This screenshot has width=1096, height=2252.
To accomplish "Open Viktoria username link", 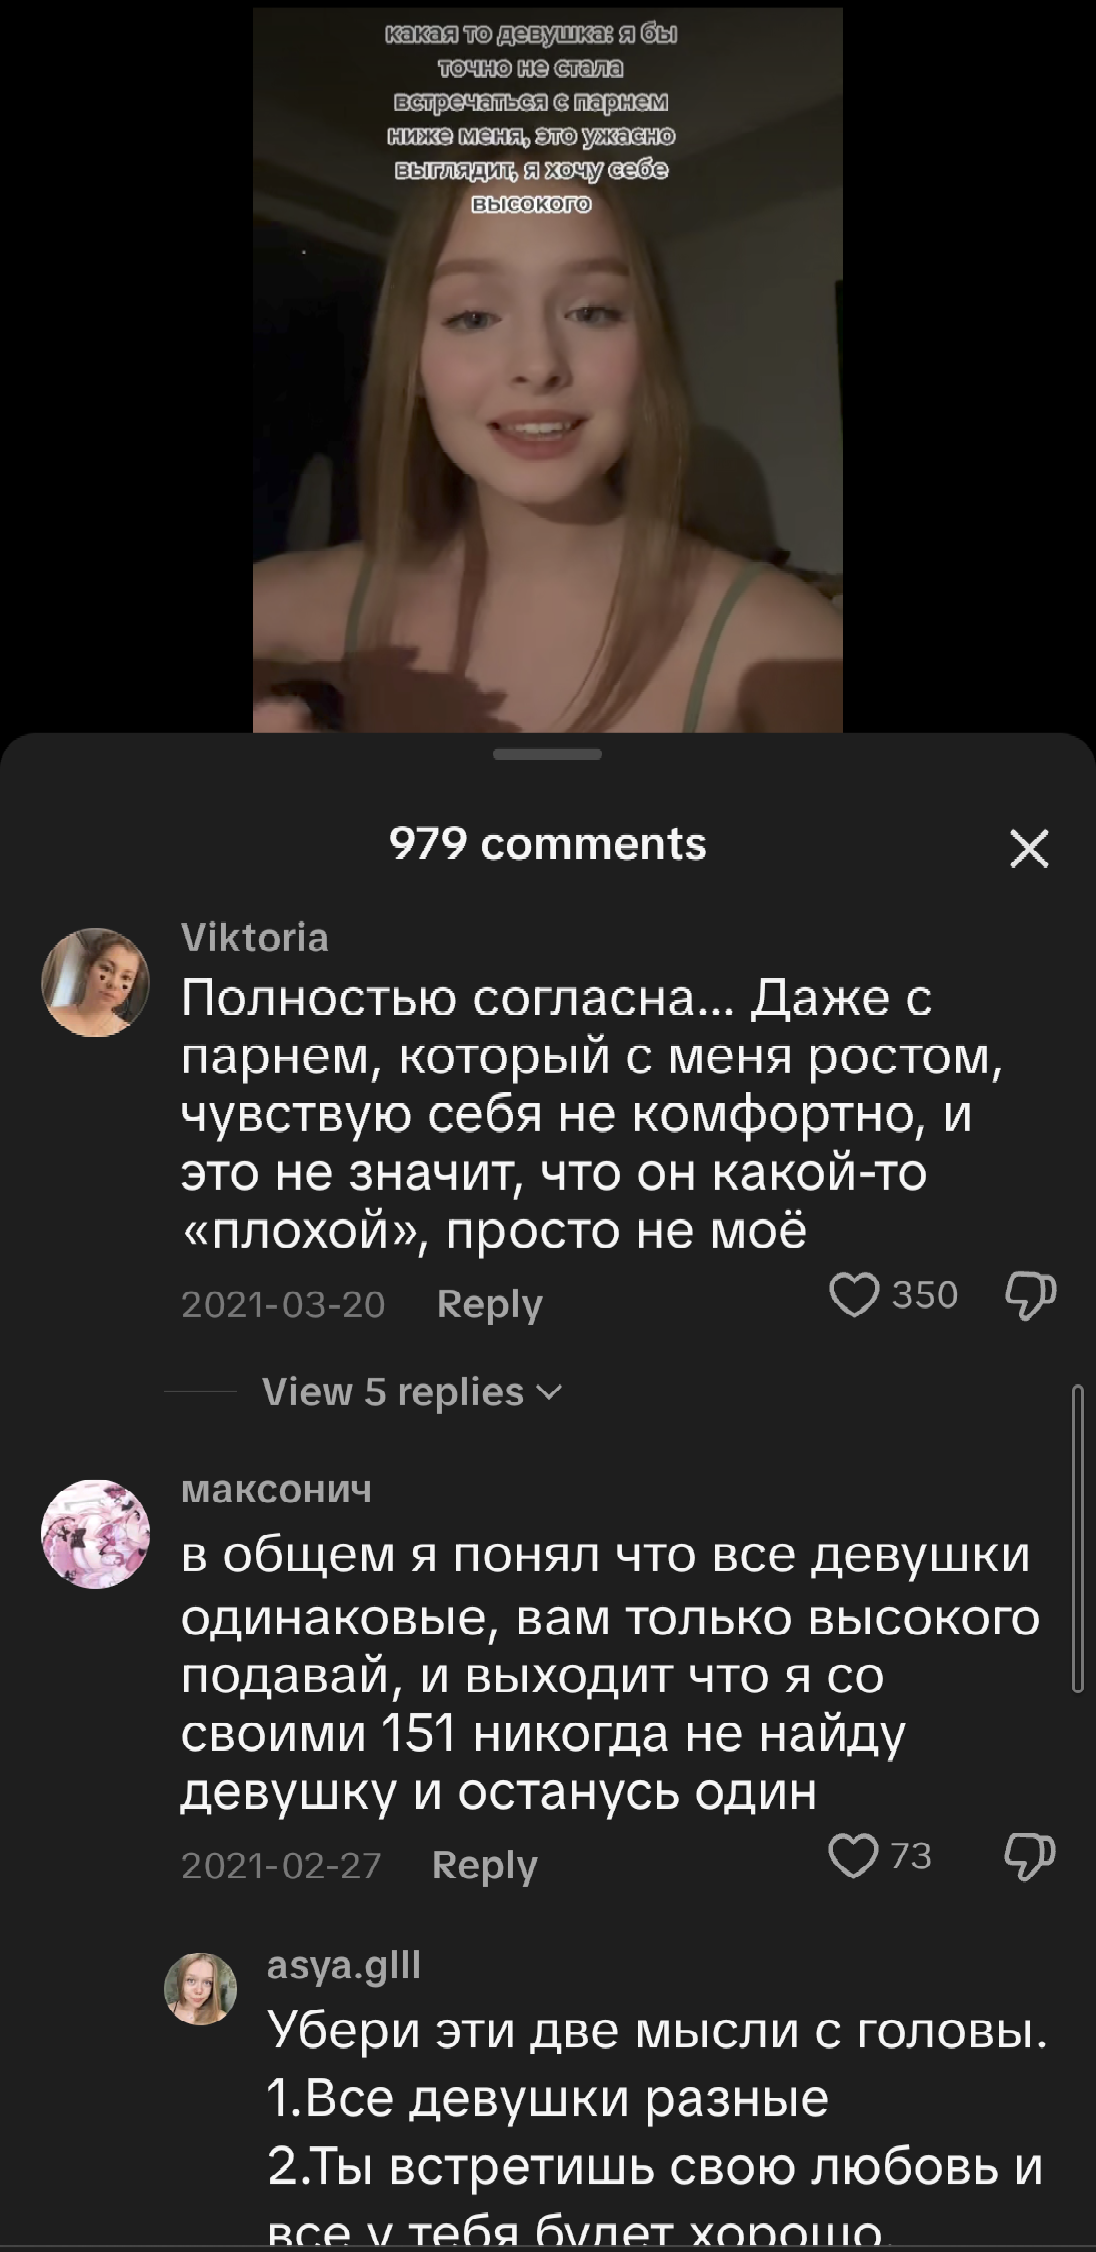I will pos(255,937).
